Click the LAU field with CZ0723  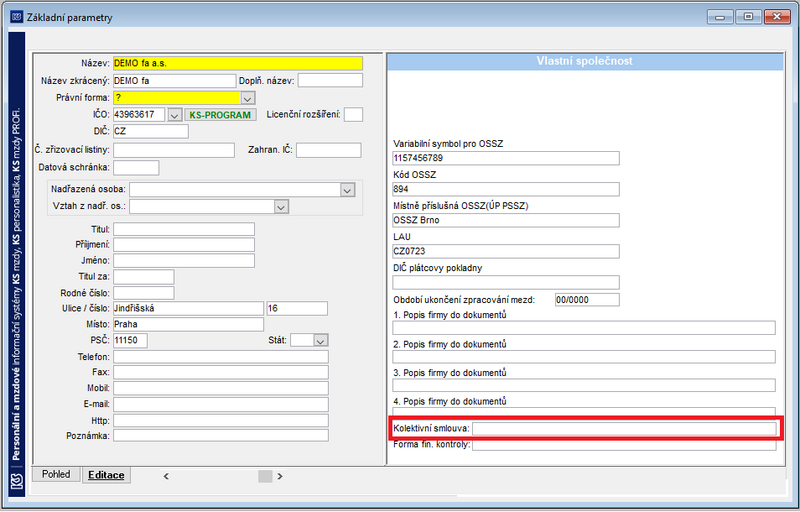point(506,251)
